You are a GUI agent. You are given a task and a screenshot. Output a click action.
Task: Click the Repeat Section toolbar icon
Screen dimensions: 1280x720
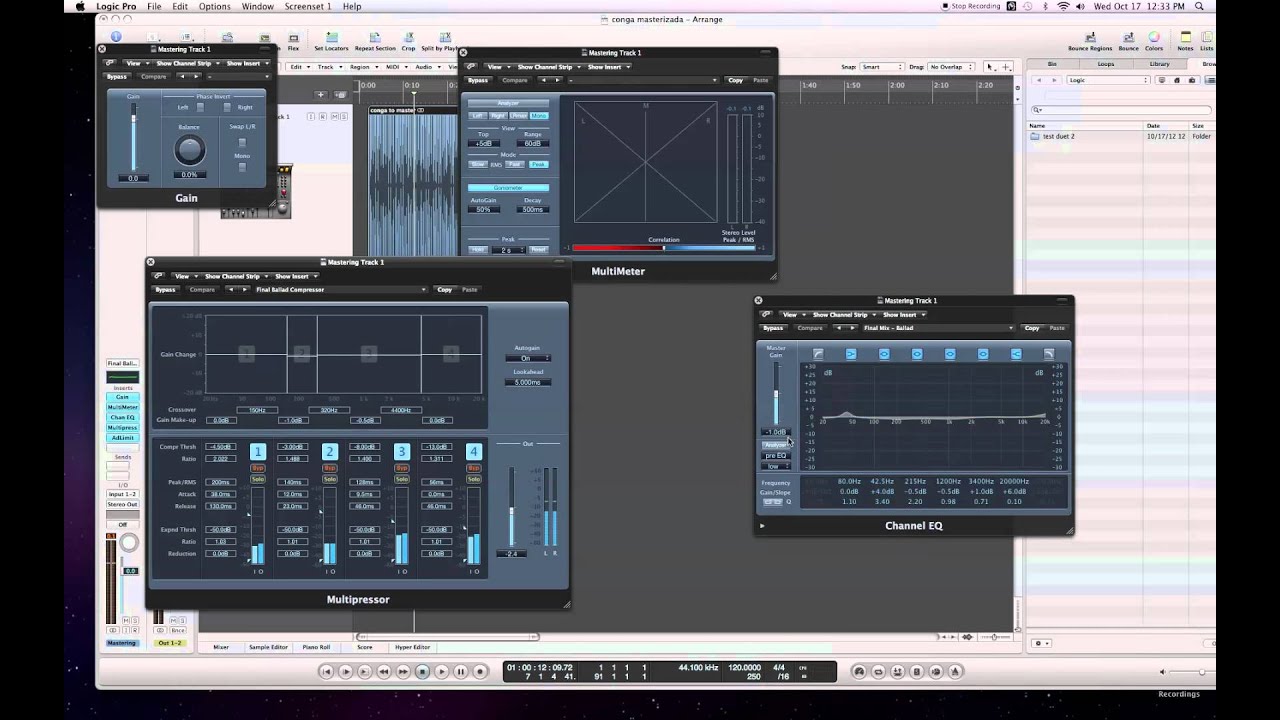375,38
